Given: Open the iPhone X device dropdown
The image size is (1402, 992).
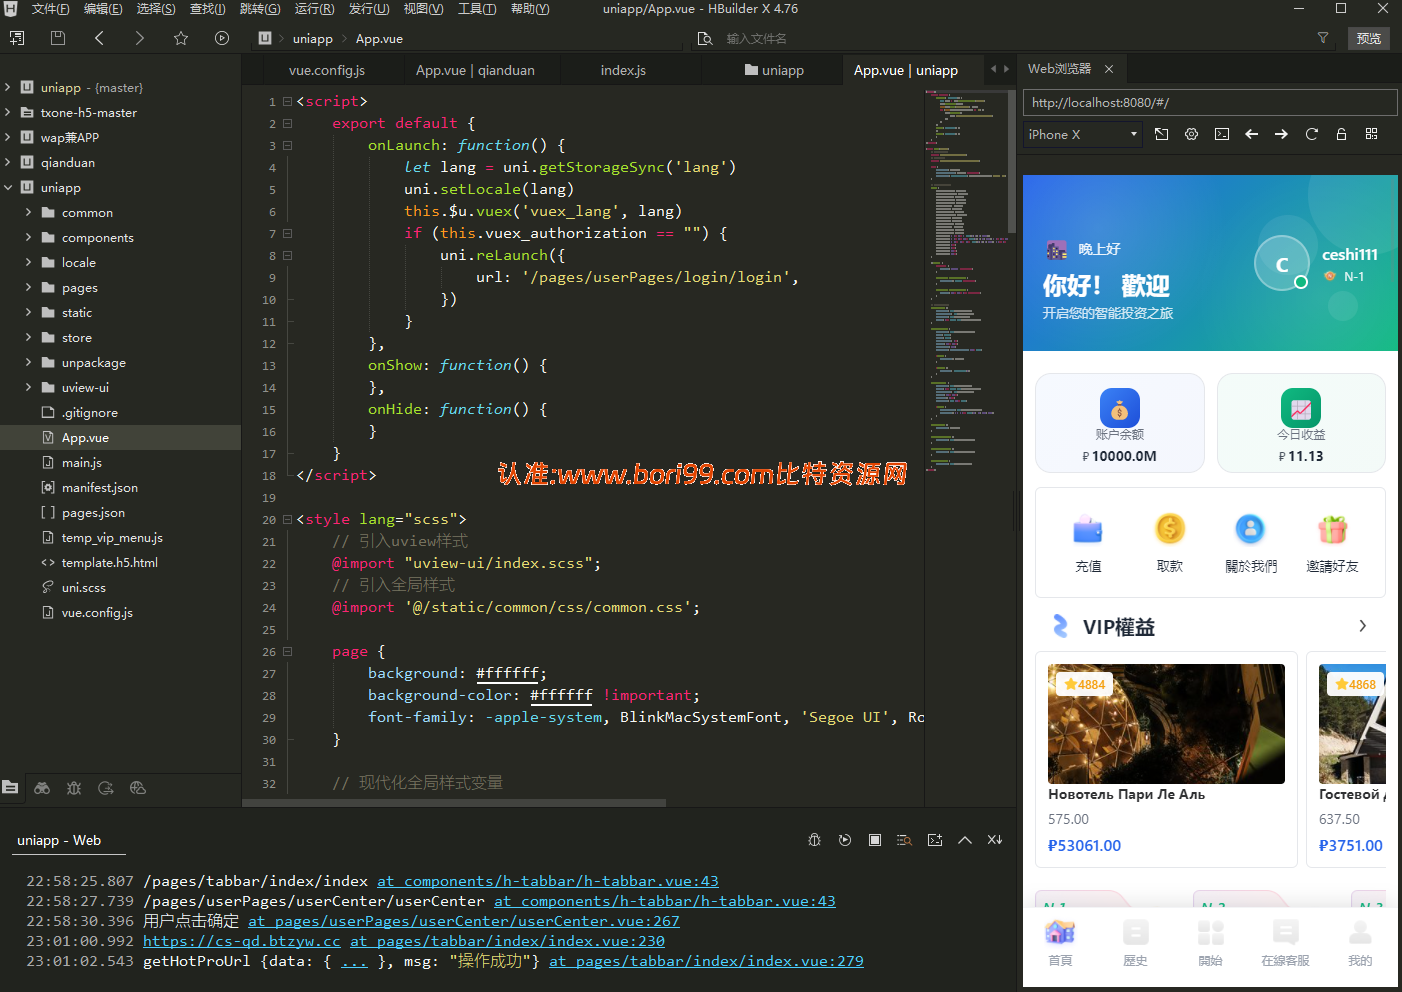Looking at the screenshot, I should pos(1083,134).
